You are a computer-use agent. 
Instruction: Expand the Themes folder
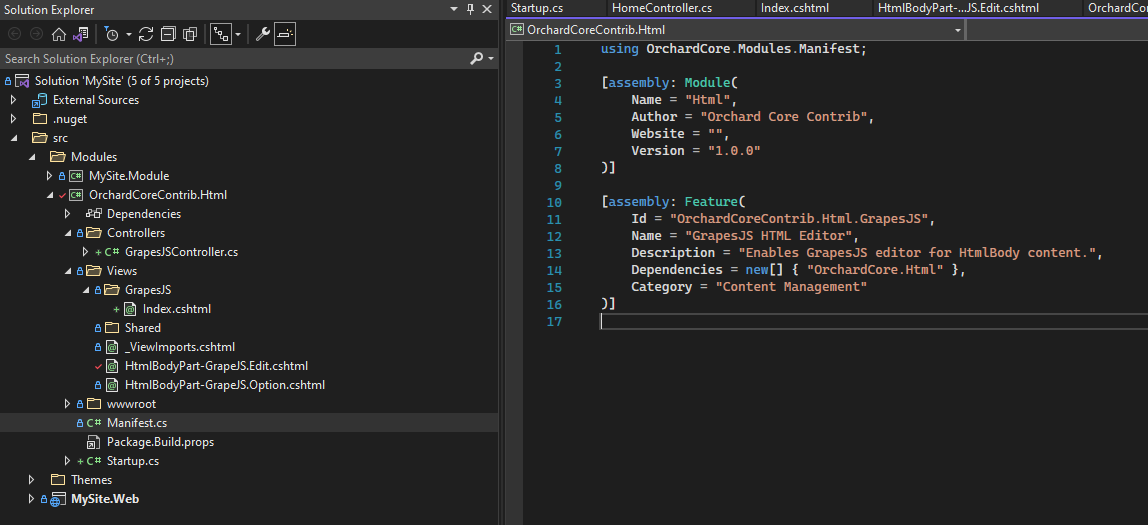[31, 480]
